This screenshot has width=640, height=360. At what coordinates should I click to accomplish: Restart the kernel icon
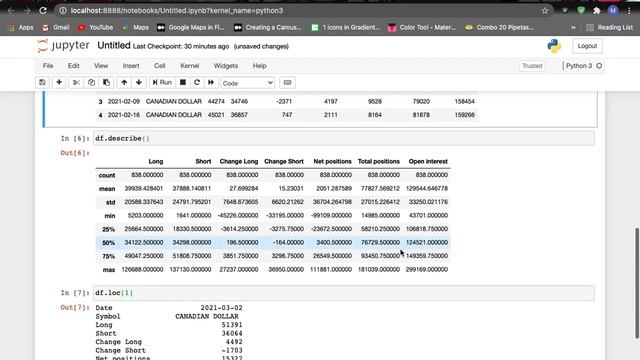[197, 82]
